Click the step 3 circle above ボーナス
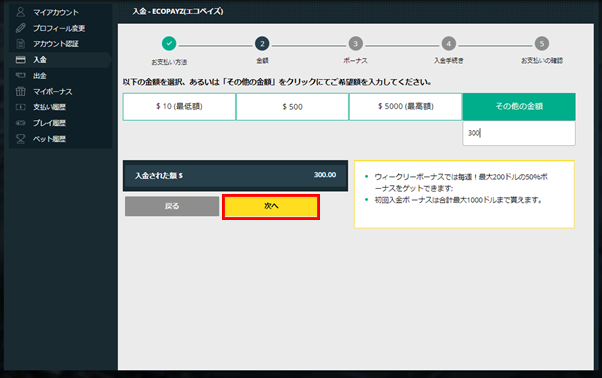The height and width of the screenshot is (378, 602). tap(356, 43)
